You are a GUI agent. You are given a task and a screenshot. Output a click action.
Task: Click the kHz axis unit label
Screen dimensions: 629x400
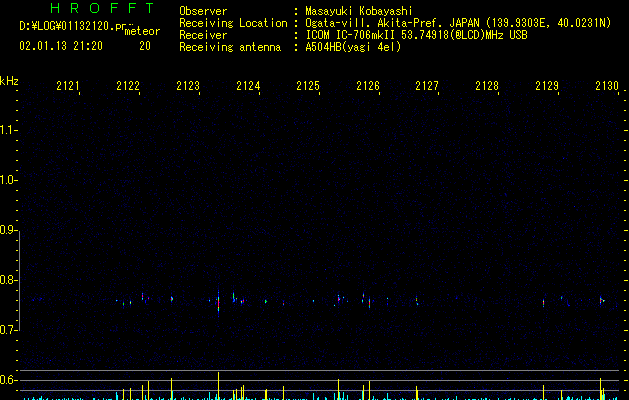coord(9,81)
